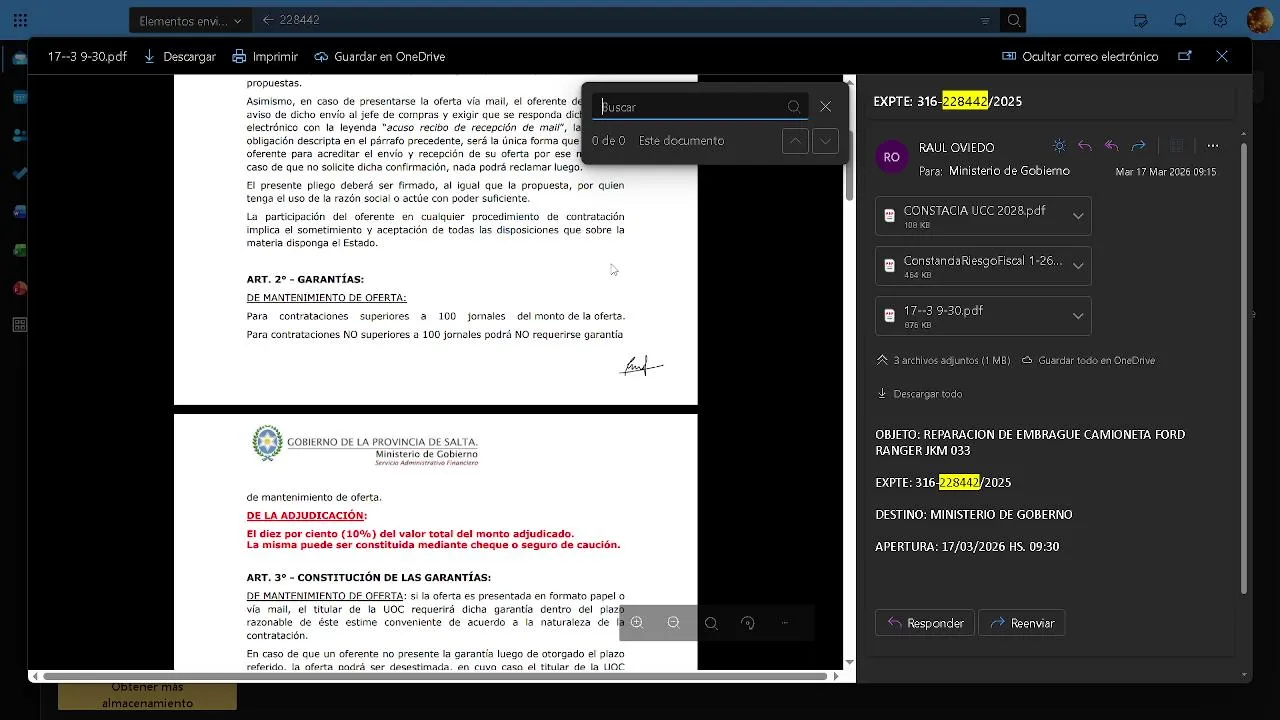
Task: Click reply all double-arrow icon
Action: (x=1111, y=146)
